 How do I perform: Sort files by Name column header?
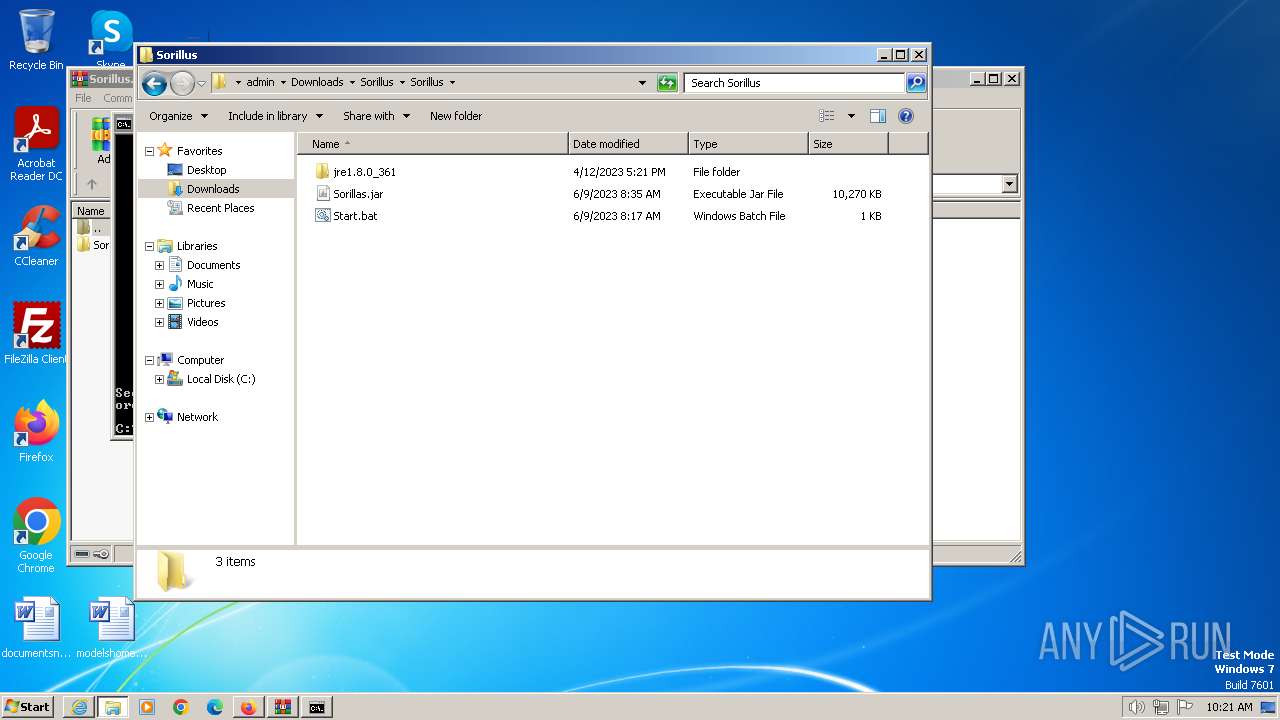[432, 144]
